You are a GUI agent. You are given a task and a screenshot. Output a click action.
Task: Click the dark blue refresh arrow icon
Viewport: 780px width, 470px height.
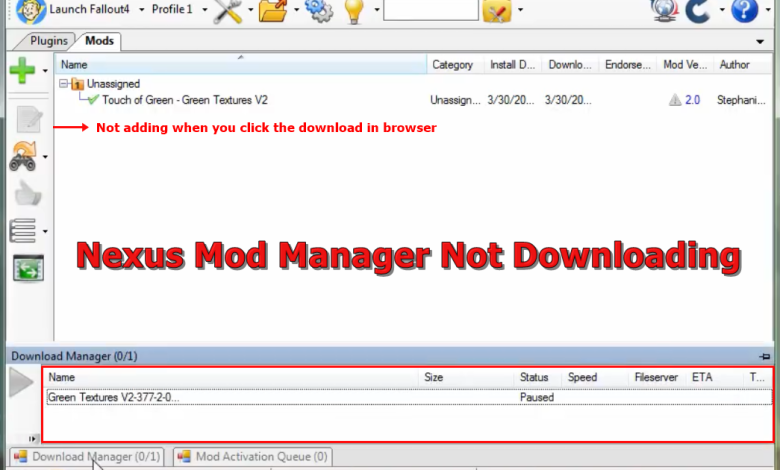[x=698, y=11]
